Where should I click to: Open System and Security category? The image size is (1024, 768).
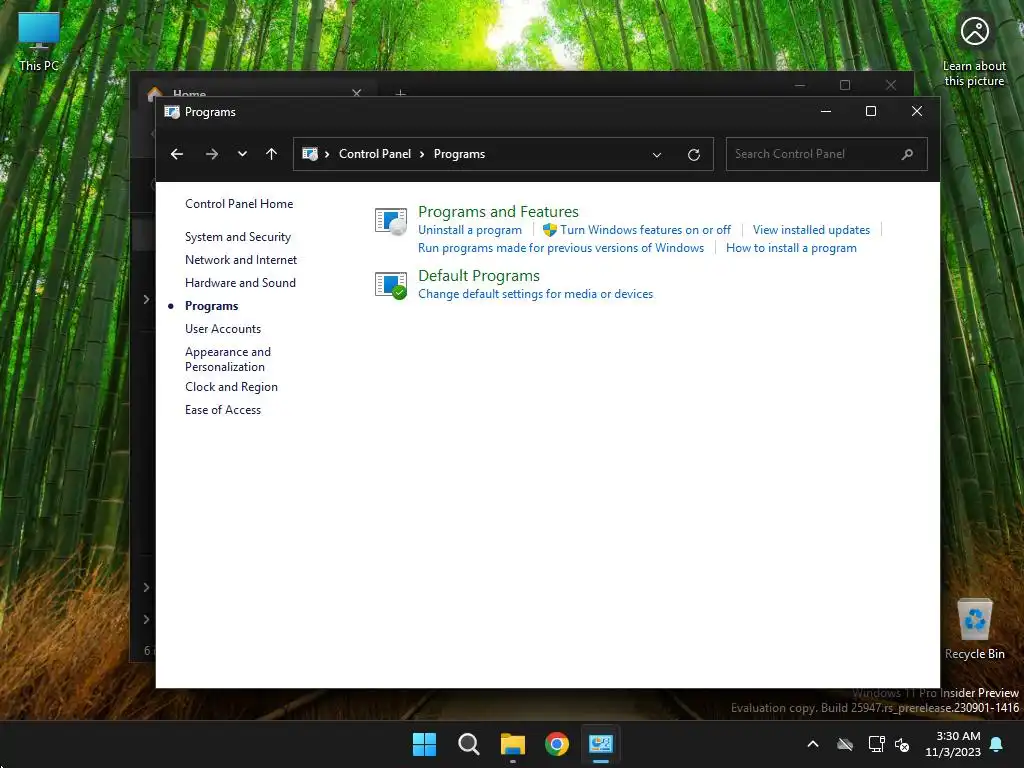point(238,237)
